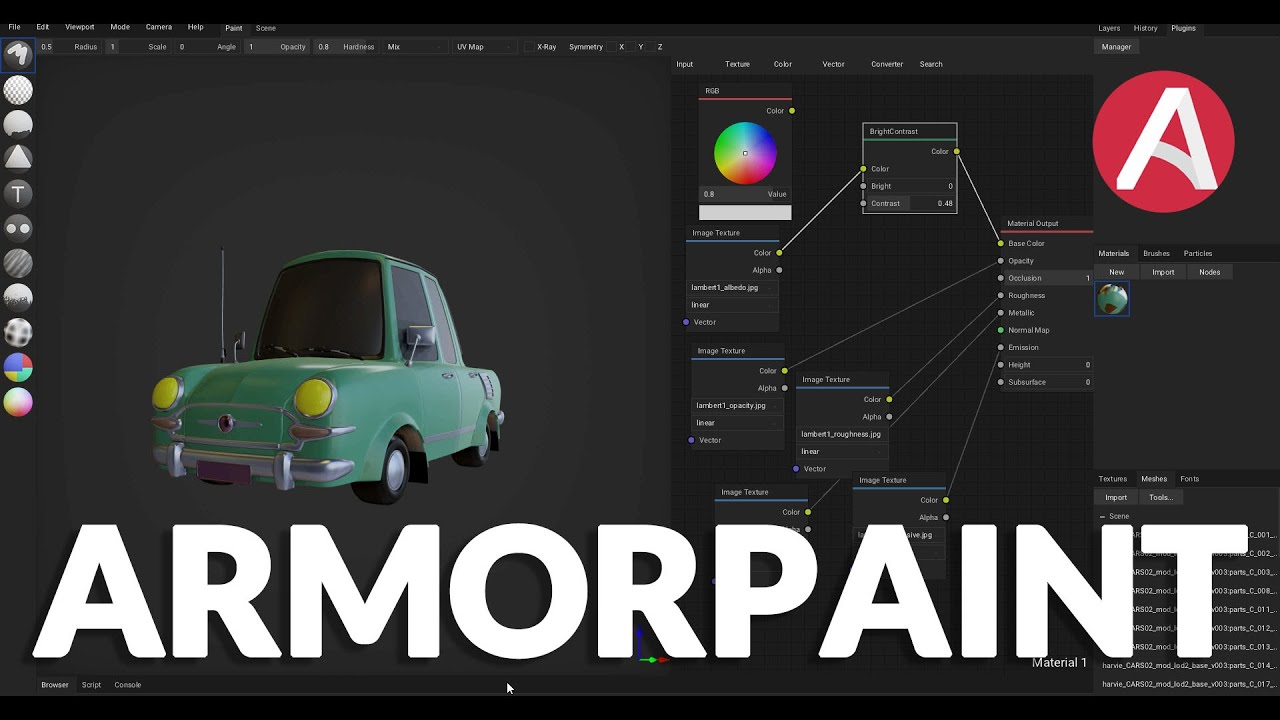Open the UV Map dropdown
The width and height of the screenshot is (1280, 720).
pos(484,47)
